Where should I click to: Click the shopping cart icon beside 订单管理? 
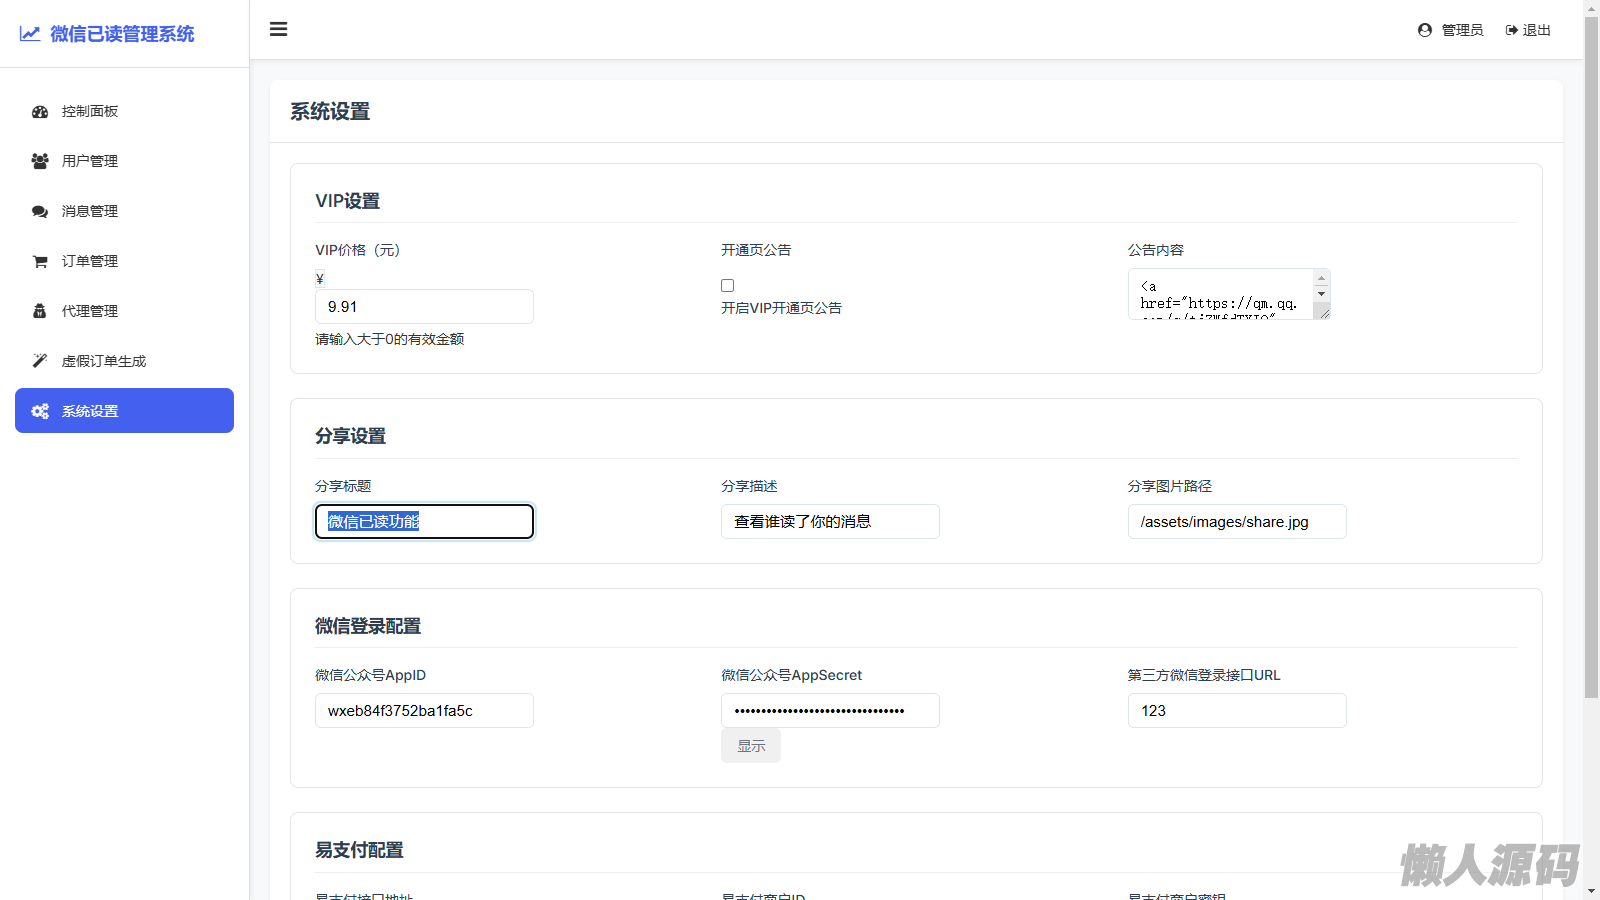coord(40,261)
